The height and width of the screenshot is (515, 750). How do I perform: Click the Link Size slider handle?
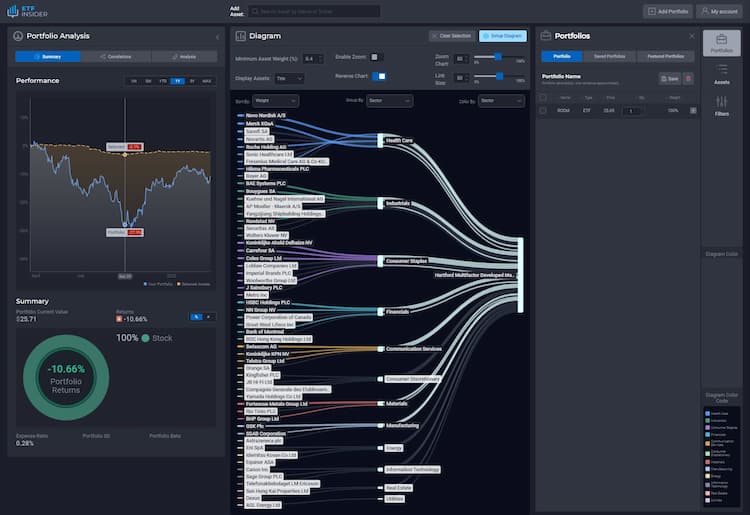(499, 76)
